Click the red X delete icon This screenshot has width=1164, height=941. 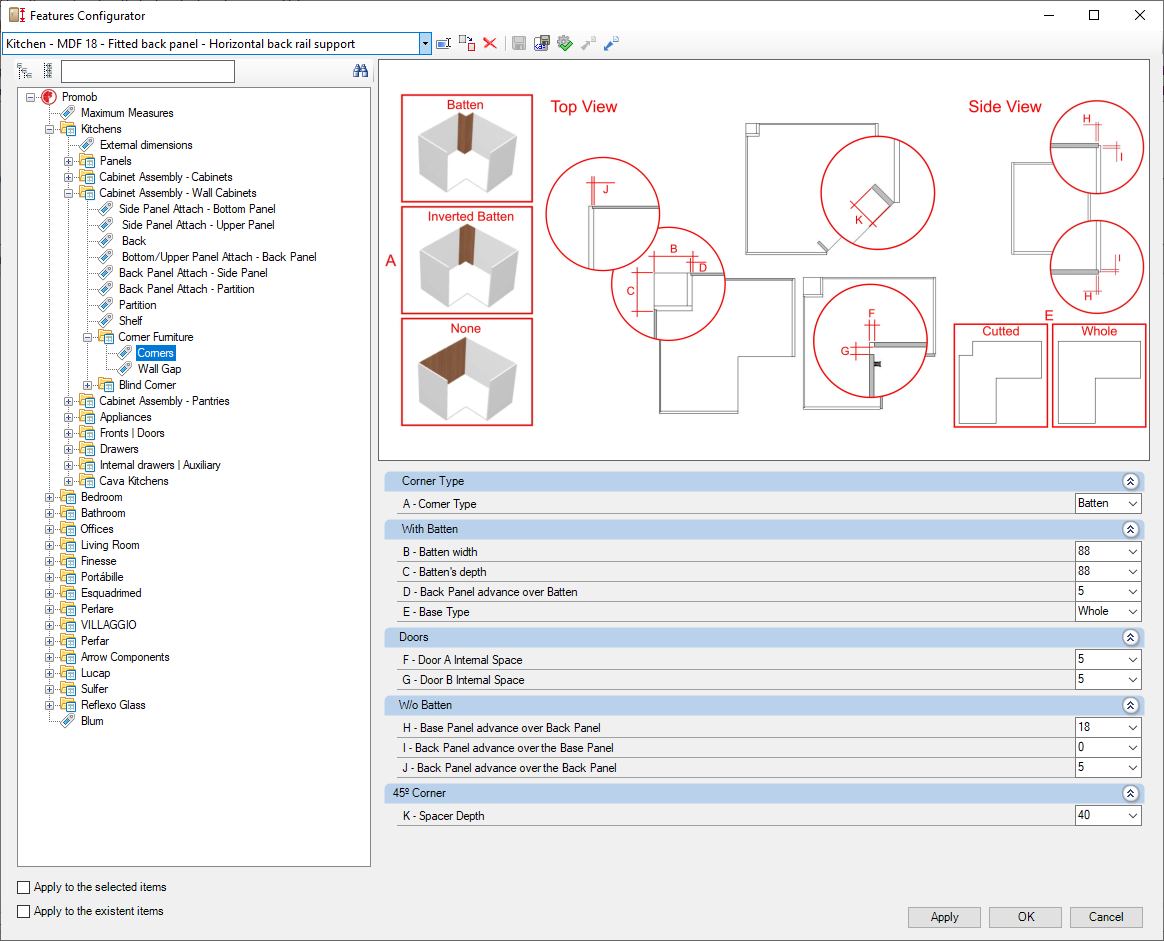490,43
